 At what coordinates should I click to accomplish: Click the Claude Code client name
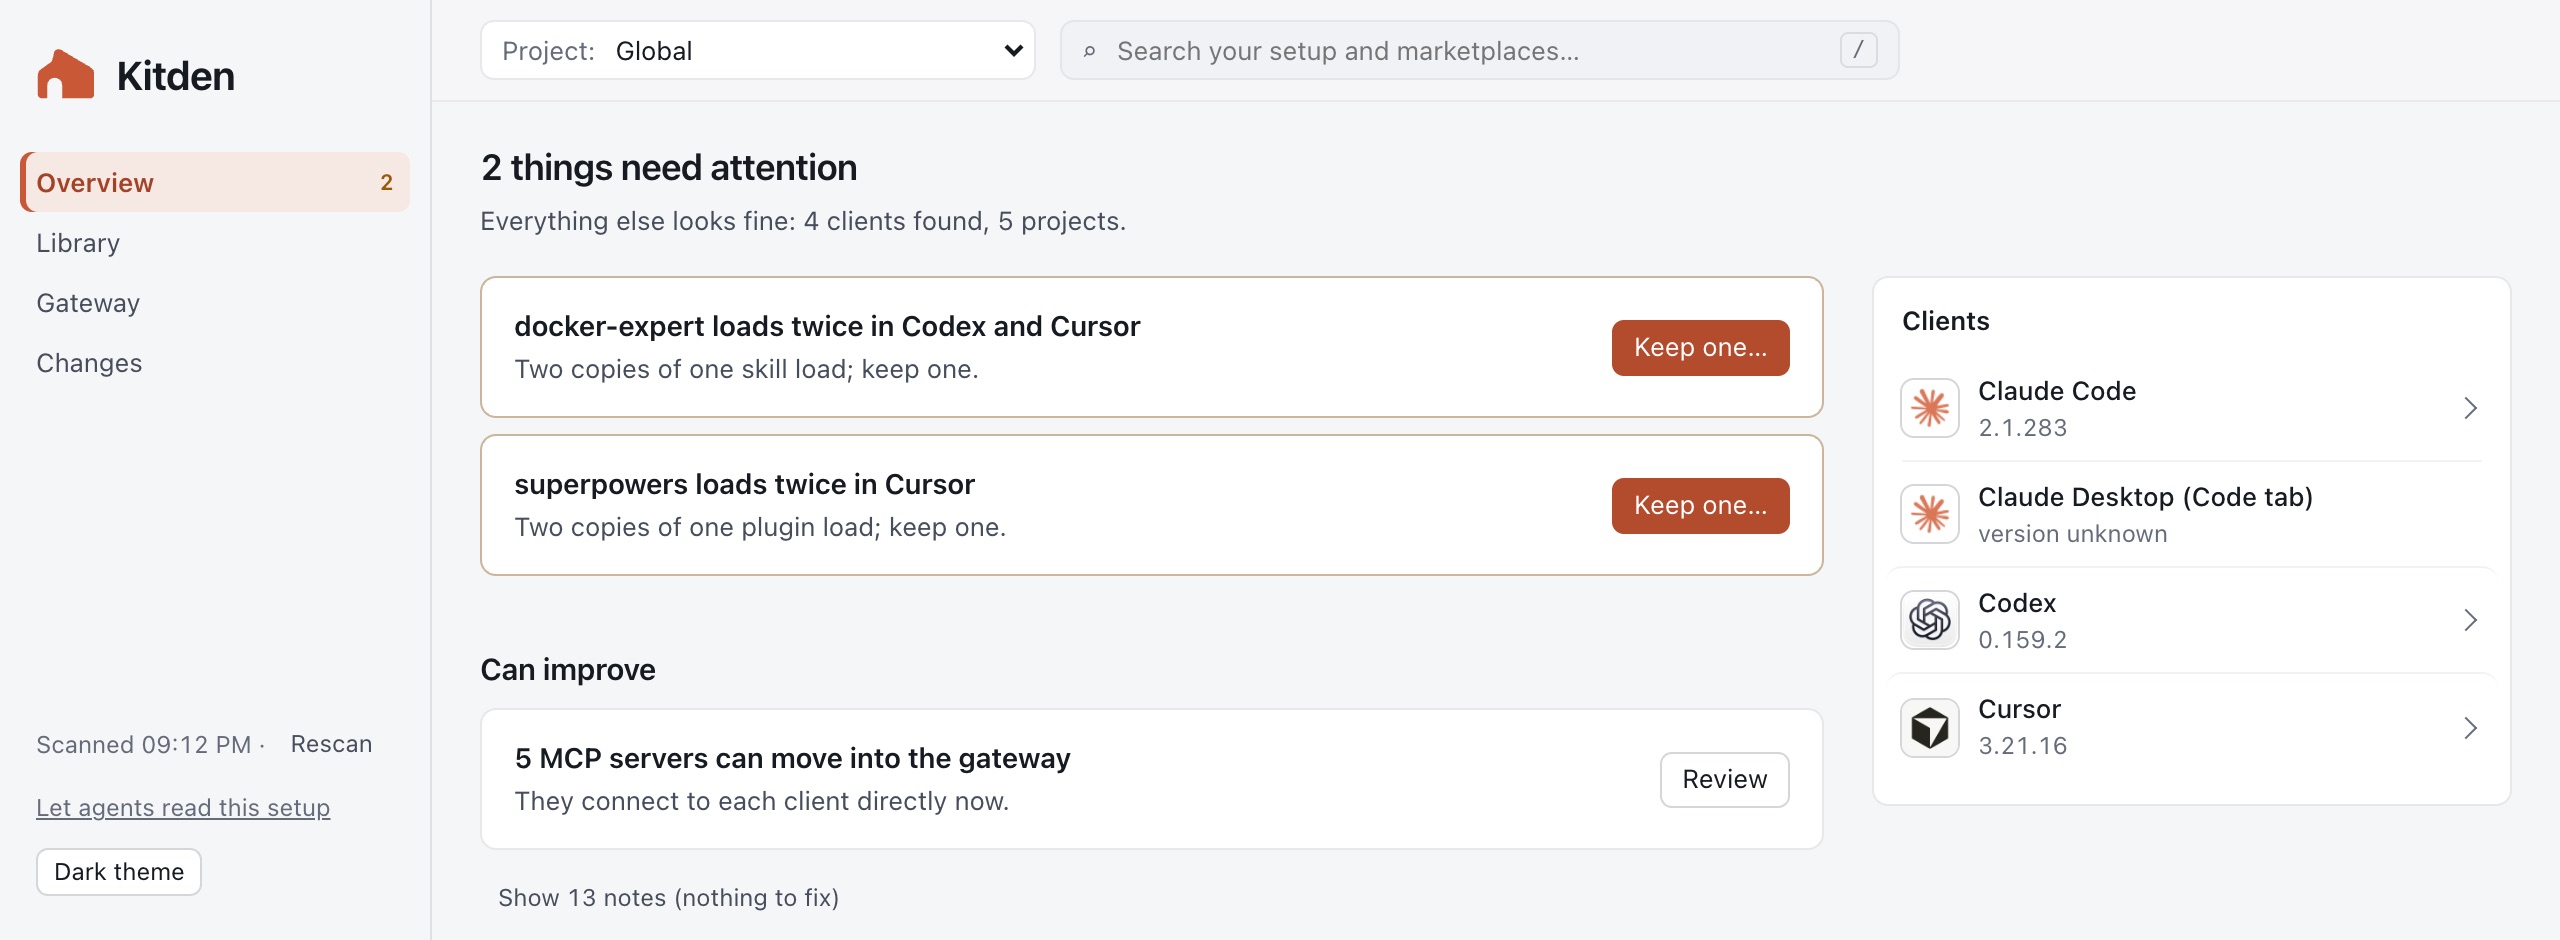2057,391
